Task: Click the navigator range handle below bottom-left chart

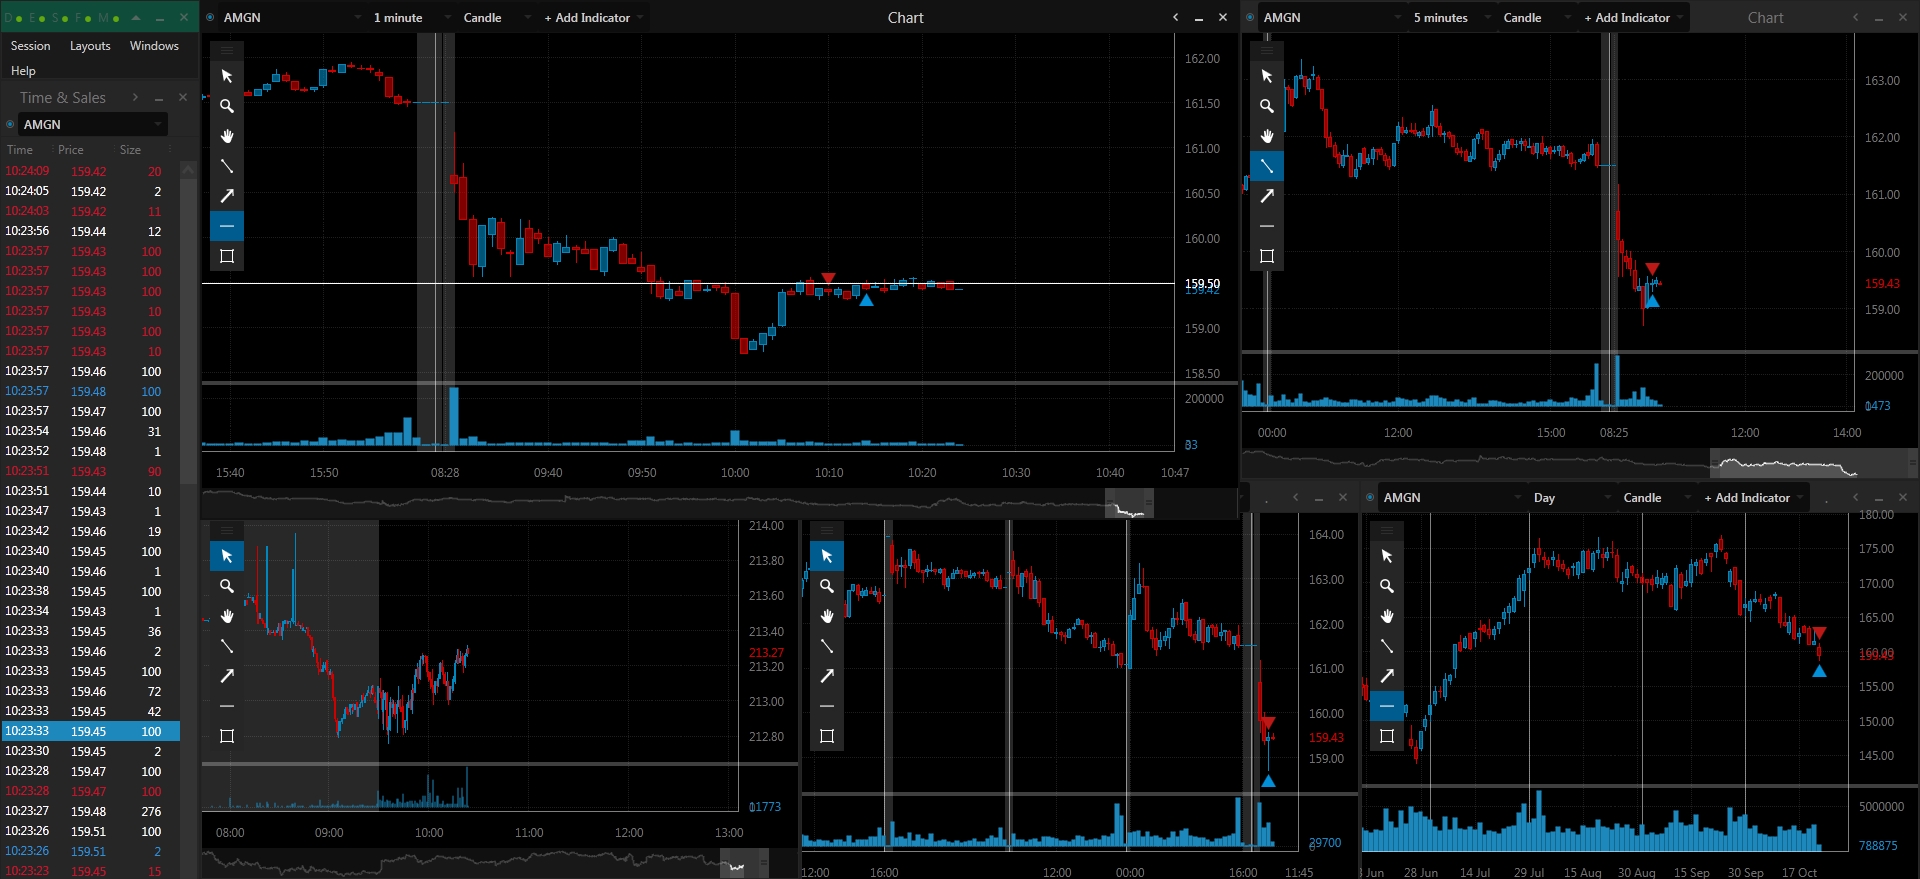Action: 764,863
